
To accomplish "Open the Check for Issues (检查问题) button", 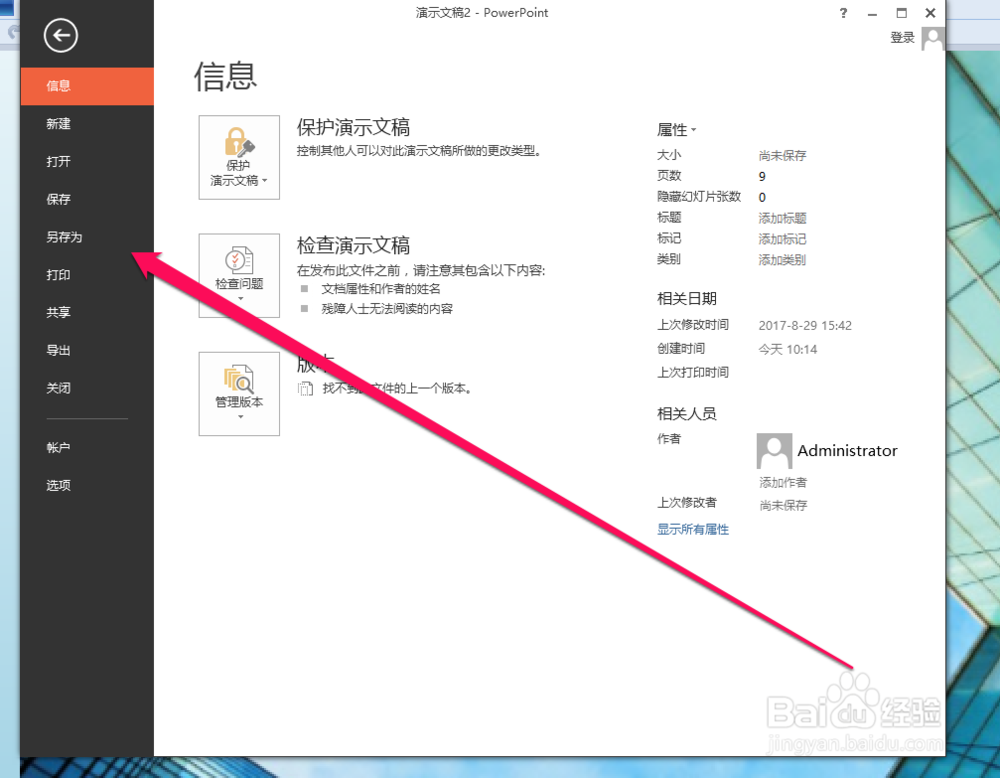I will tap(239, 275).
